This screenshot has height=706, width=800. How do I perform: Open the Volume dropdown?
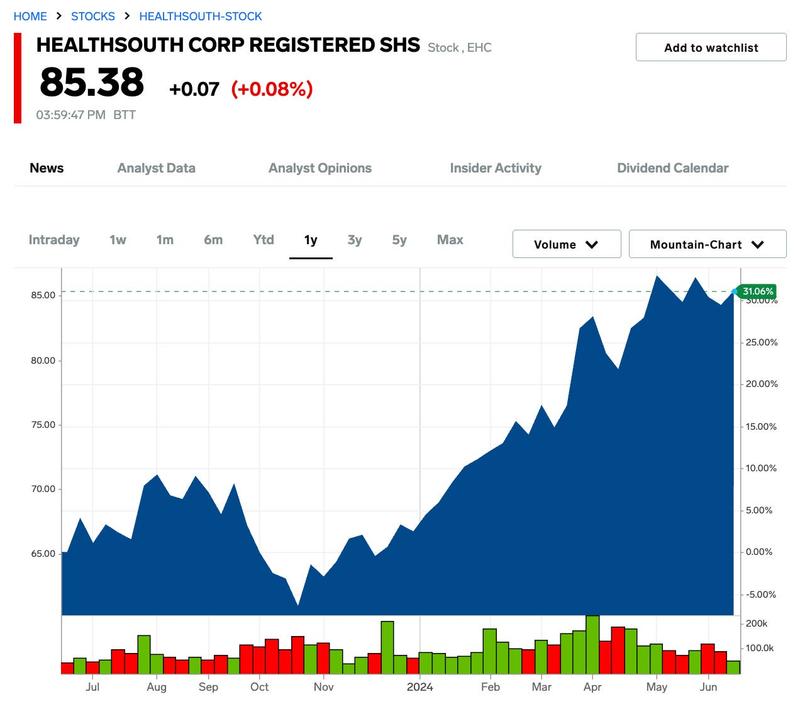pos(566,244)
